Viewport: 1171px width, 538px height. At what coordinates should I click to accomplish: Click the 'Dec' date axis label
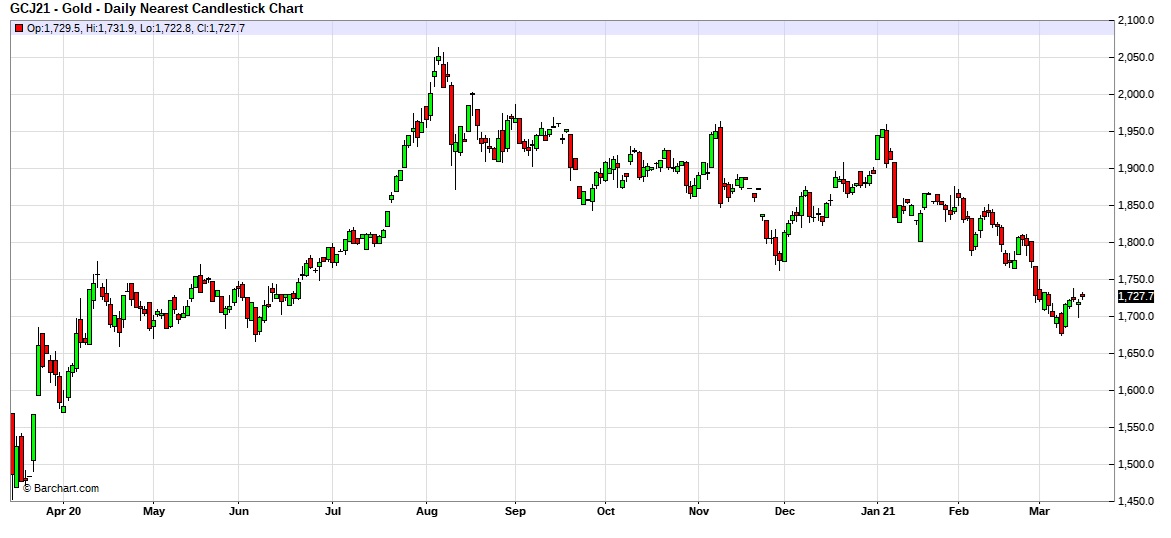[785, 512]
